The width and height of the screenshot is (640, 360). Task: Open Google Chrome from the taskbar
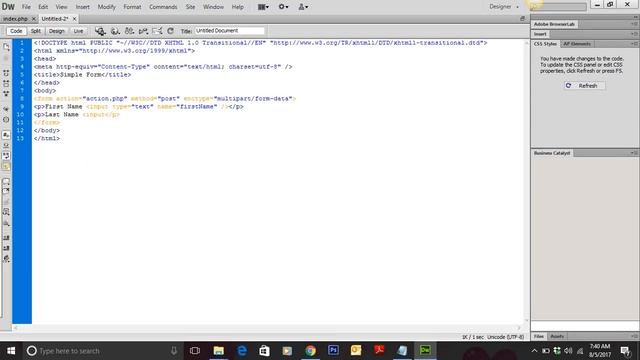(x=310, y=351)
